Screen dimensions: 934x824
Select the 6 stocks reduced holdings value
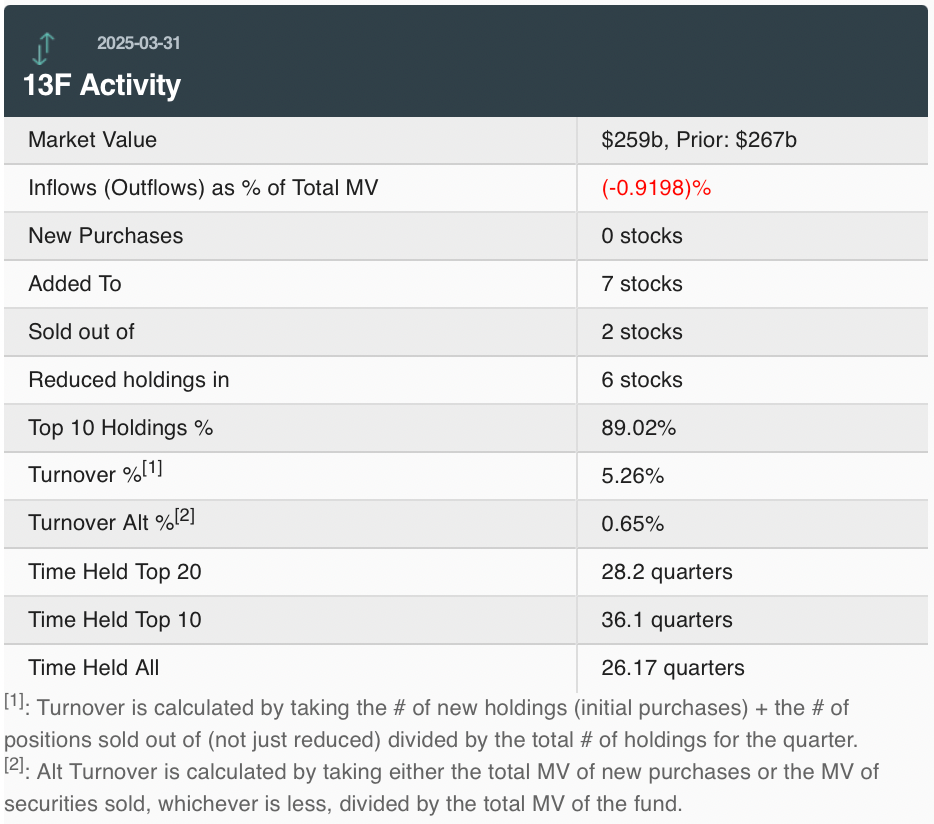[x=641, y=380]
